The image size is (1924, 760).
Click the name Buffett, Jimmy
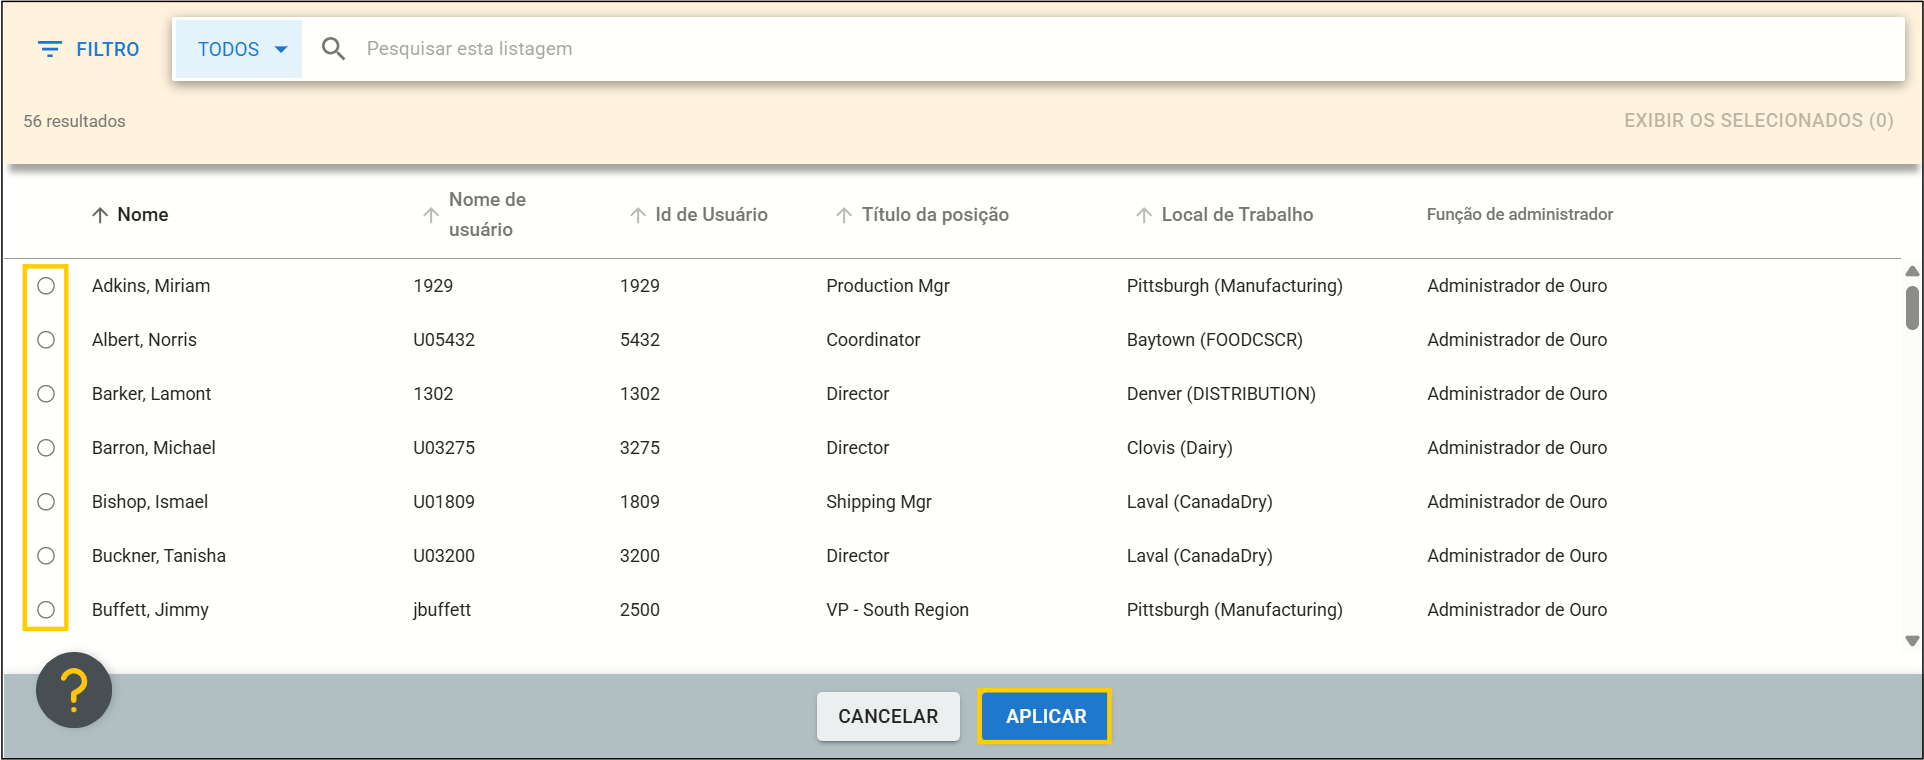[150, 610]
